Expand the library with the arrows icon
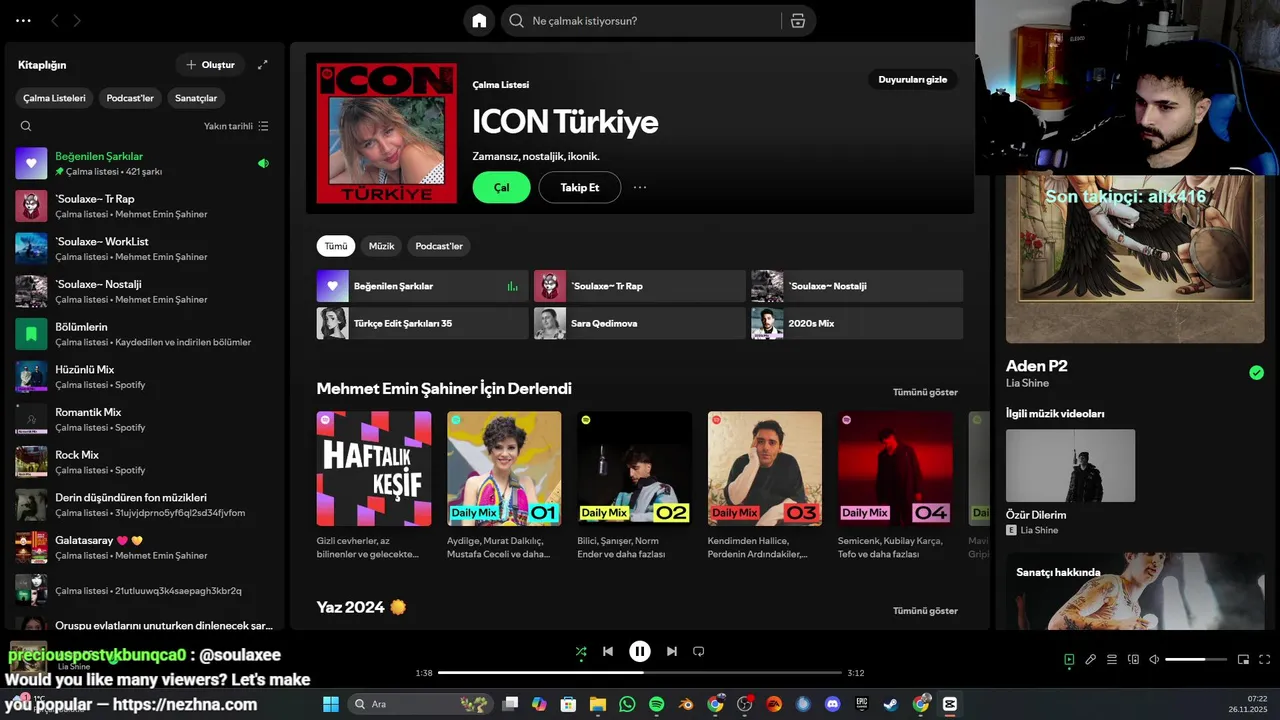This screenshot has height=720, width=1280. pyautogui.click(x=263, y=65)
